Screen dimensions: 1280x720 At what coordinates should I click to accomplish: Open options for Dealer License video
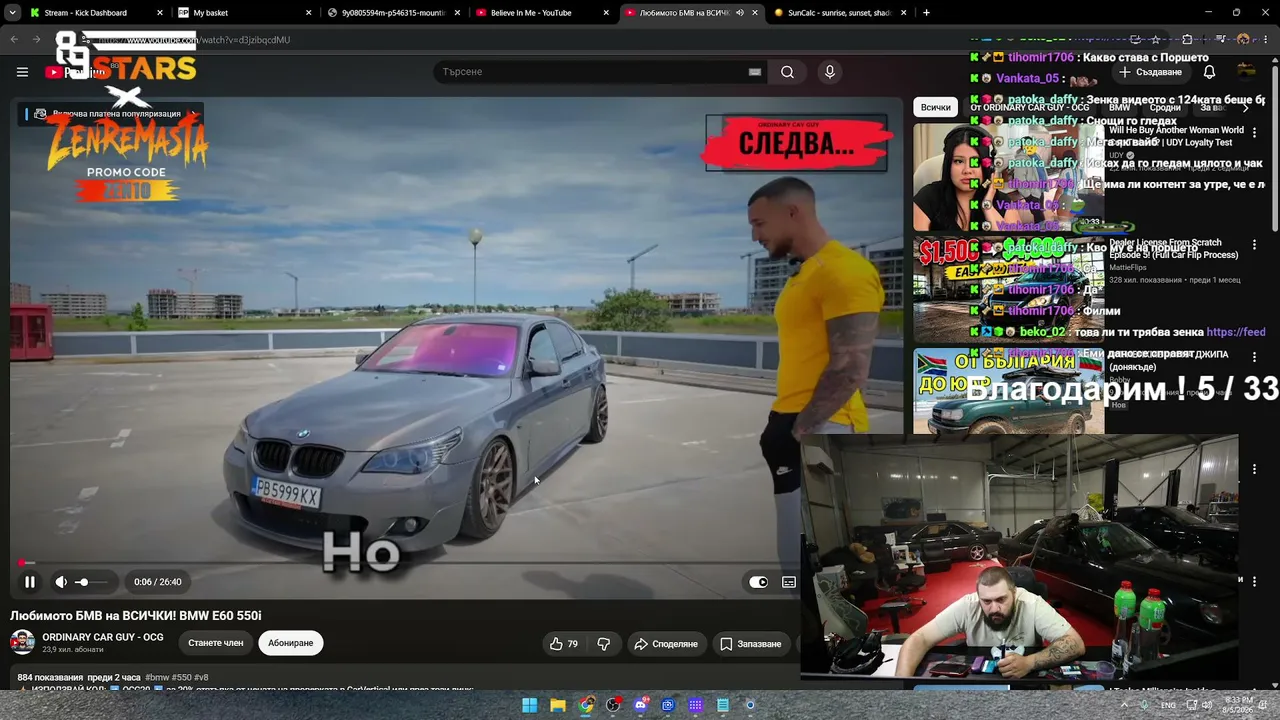point(1254,244)
